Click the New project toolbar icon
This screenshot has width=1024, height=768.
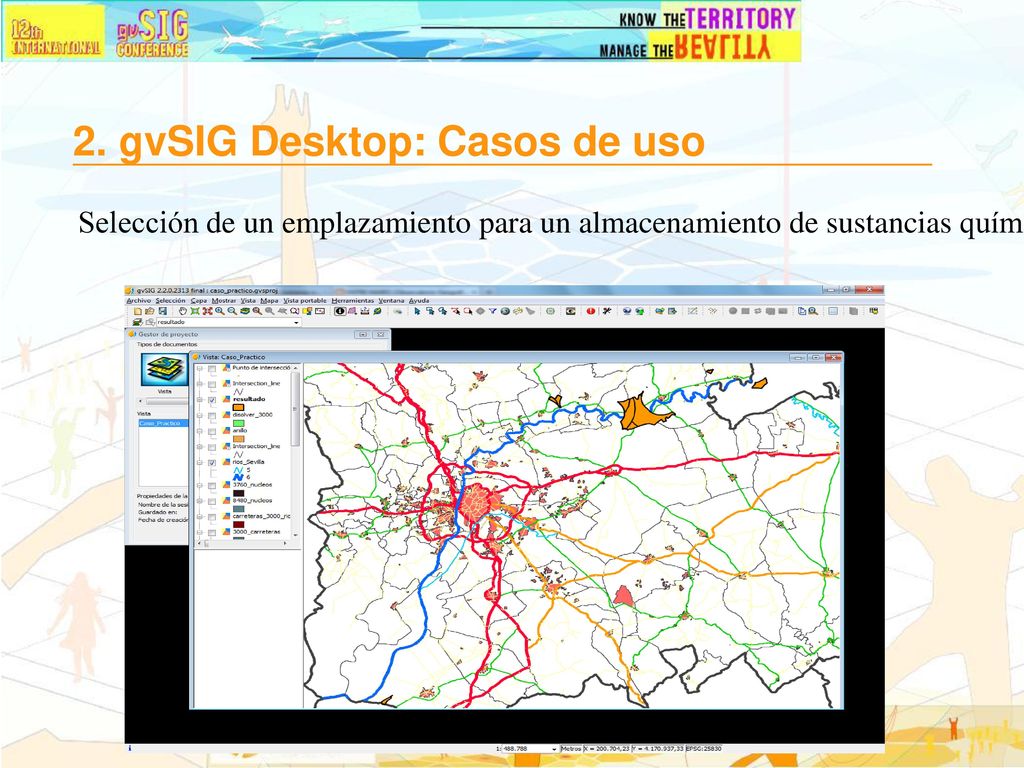[138, 312]
